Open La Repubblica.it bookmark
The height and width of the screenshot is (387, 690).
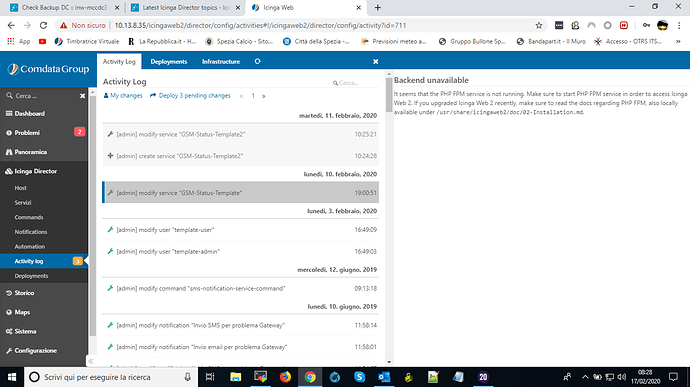[162, 41]
